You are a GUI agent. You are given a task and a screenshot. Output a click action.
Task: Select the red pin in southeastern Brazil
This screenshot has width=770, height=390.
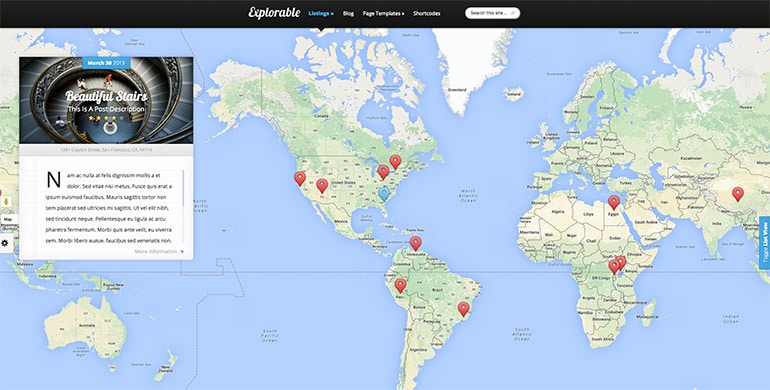(x=463, y=309)
